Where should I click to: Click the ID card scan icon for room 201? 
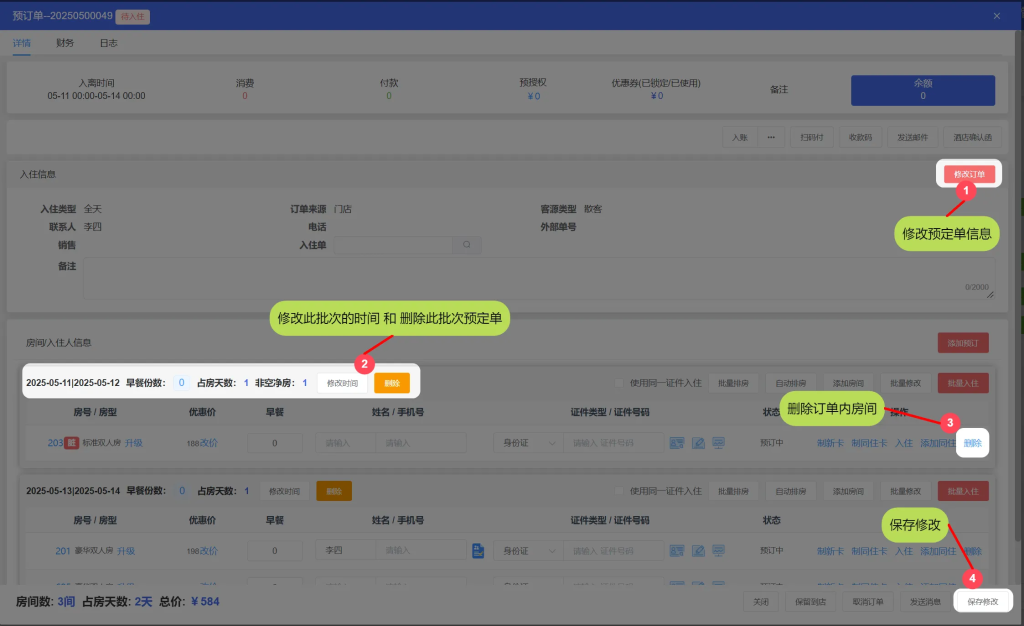click(677, 551)
